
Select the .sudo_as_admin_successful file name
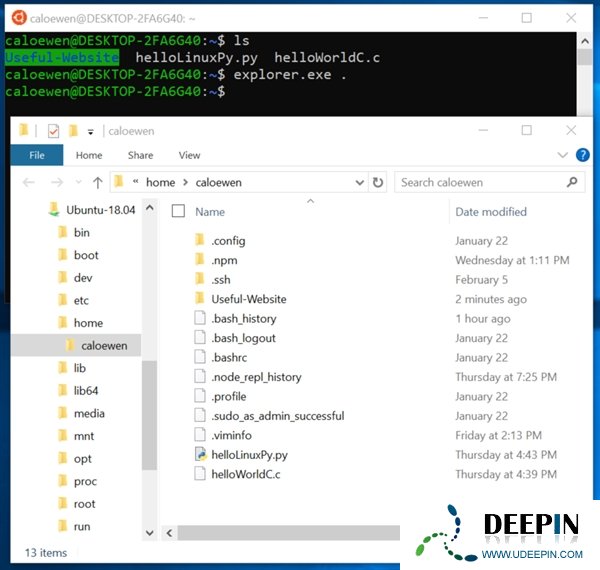click(x=278, y=416)
